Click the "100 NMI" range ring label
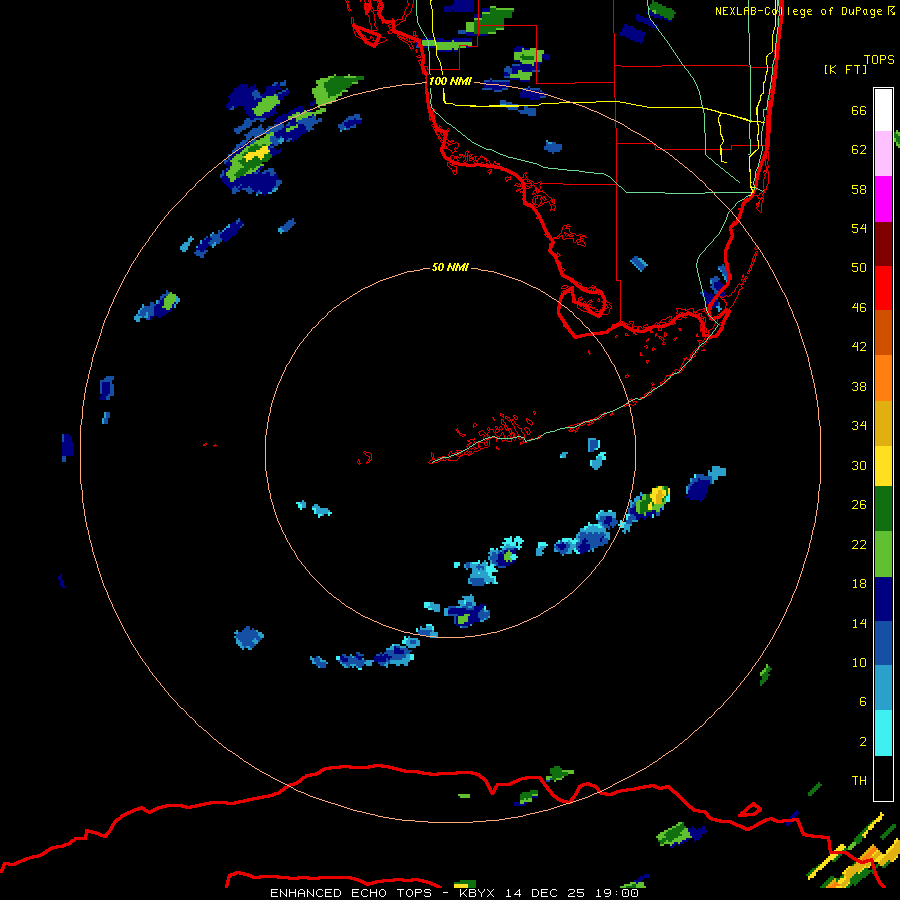Screen dimensions: 900x900 coord(450,81)
